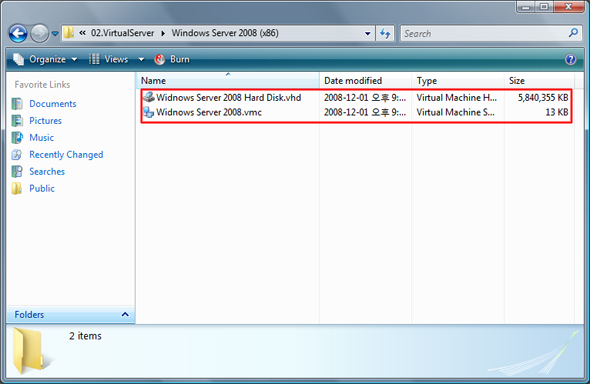The height and width of the screenshot is (384, 590).
Task: Sort by the Type column header
Action: pyautogui.click(x=458, y=80)
